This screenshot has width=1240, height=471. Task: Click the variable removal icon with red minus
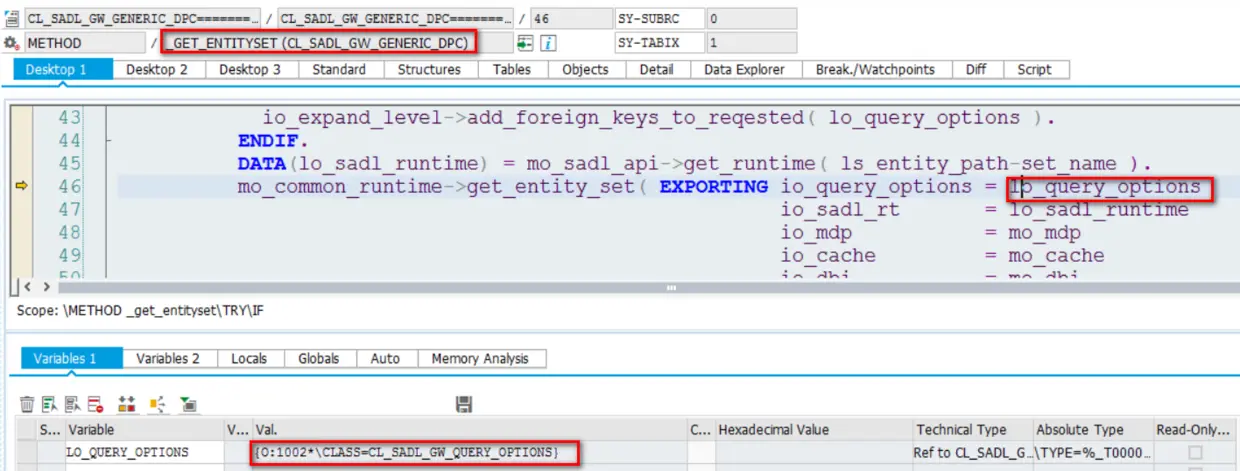[x=95, y=404]
